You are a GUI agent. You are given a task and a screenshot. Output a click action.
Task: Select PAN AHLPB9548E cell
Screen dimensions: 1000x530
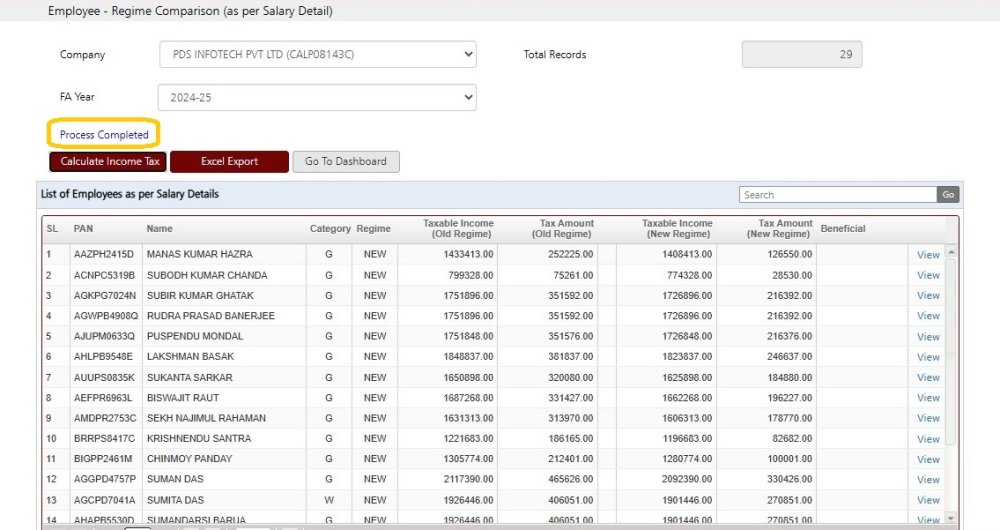point(103,357)
